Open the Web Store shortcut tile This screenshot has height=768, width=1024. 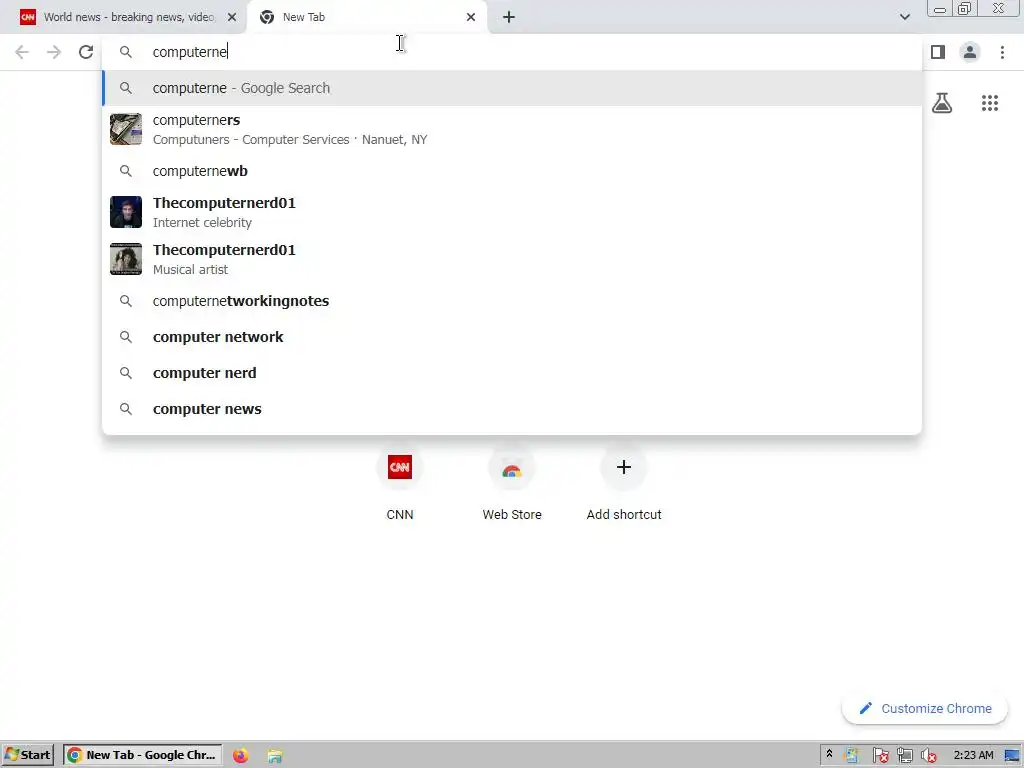tap(512, 483)
